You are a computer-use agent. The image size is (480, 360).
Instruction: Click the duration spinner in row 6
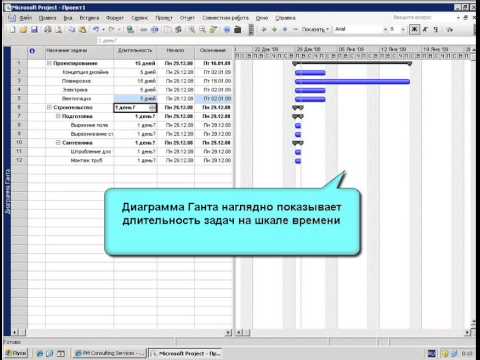pos(153,107)
